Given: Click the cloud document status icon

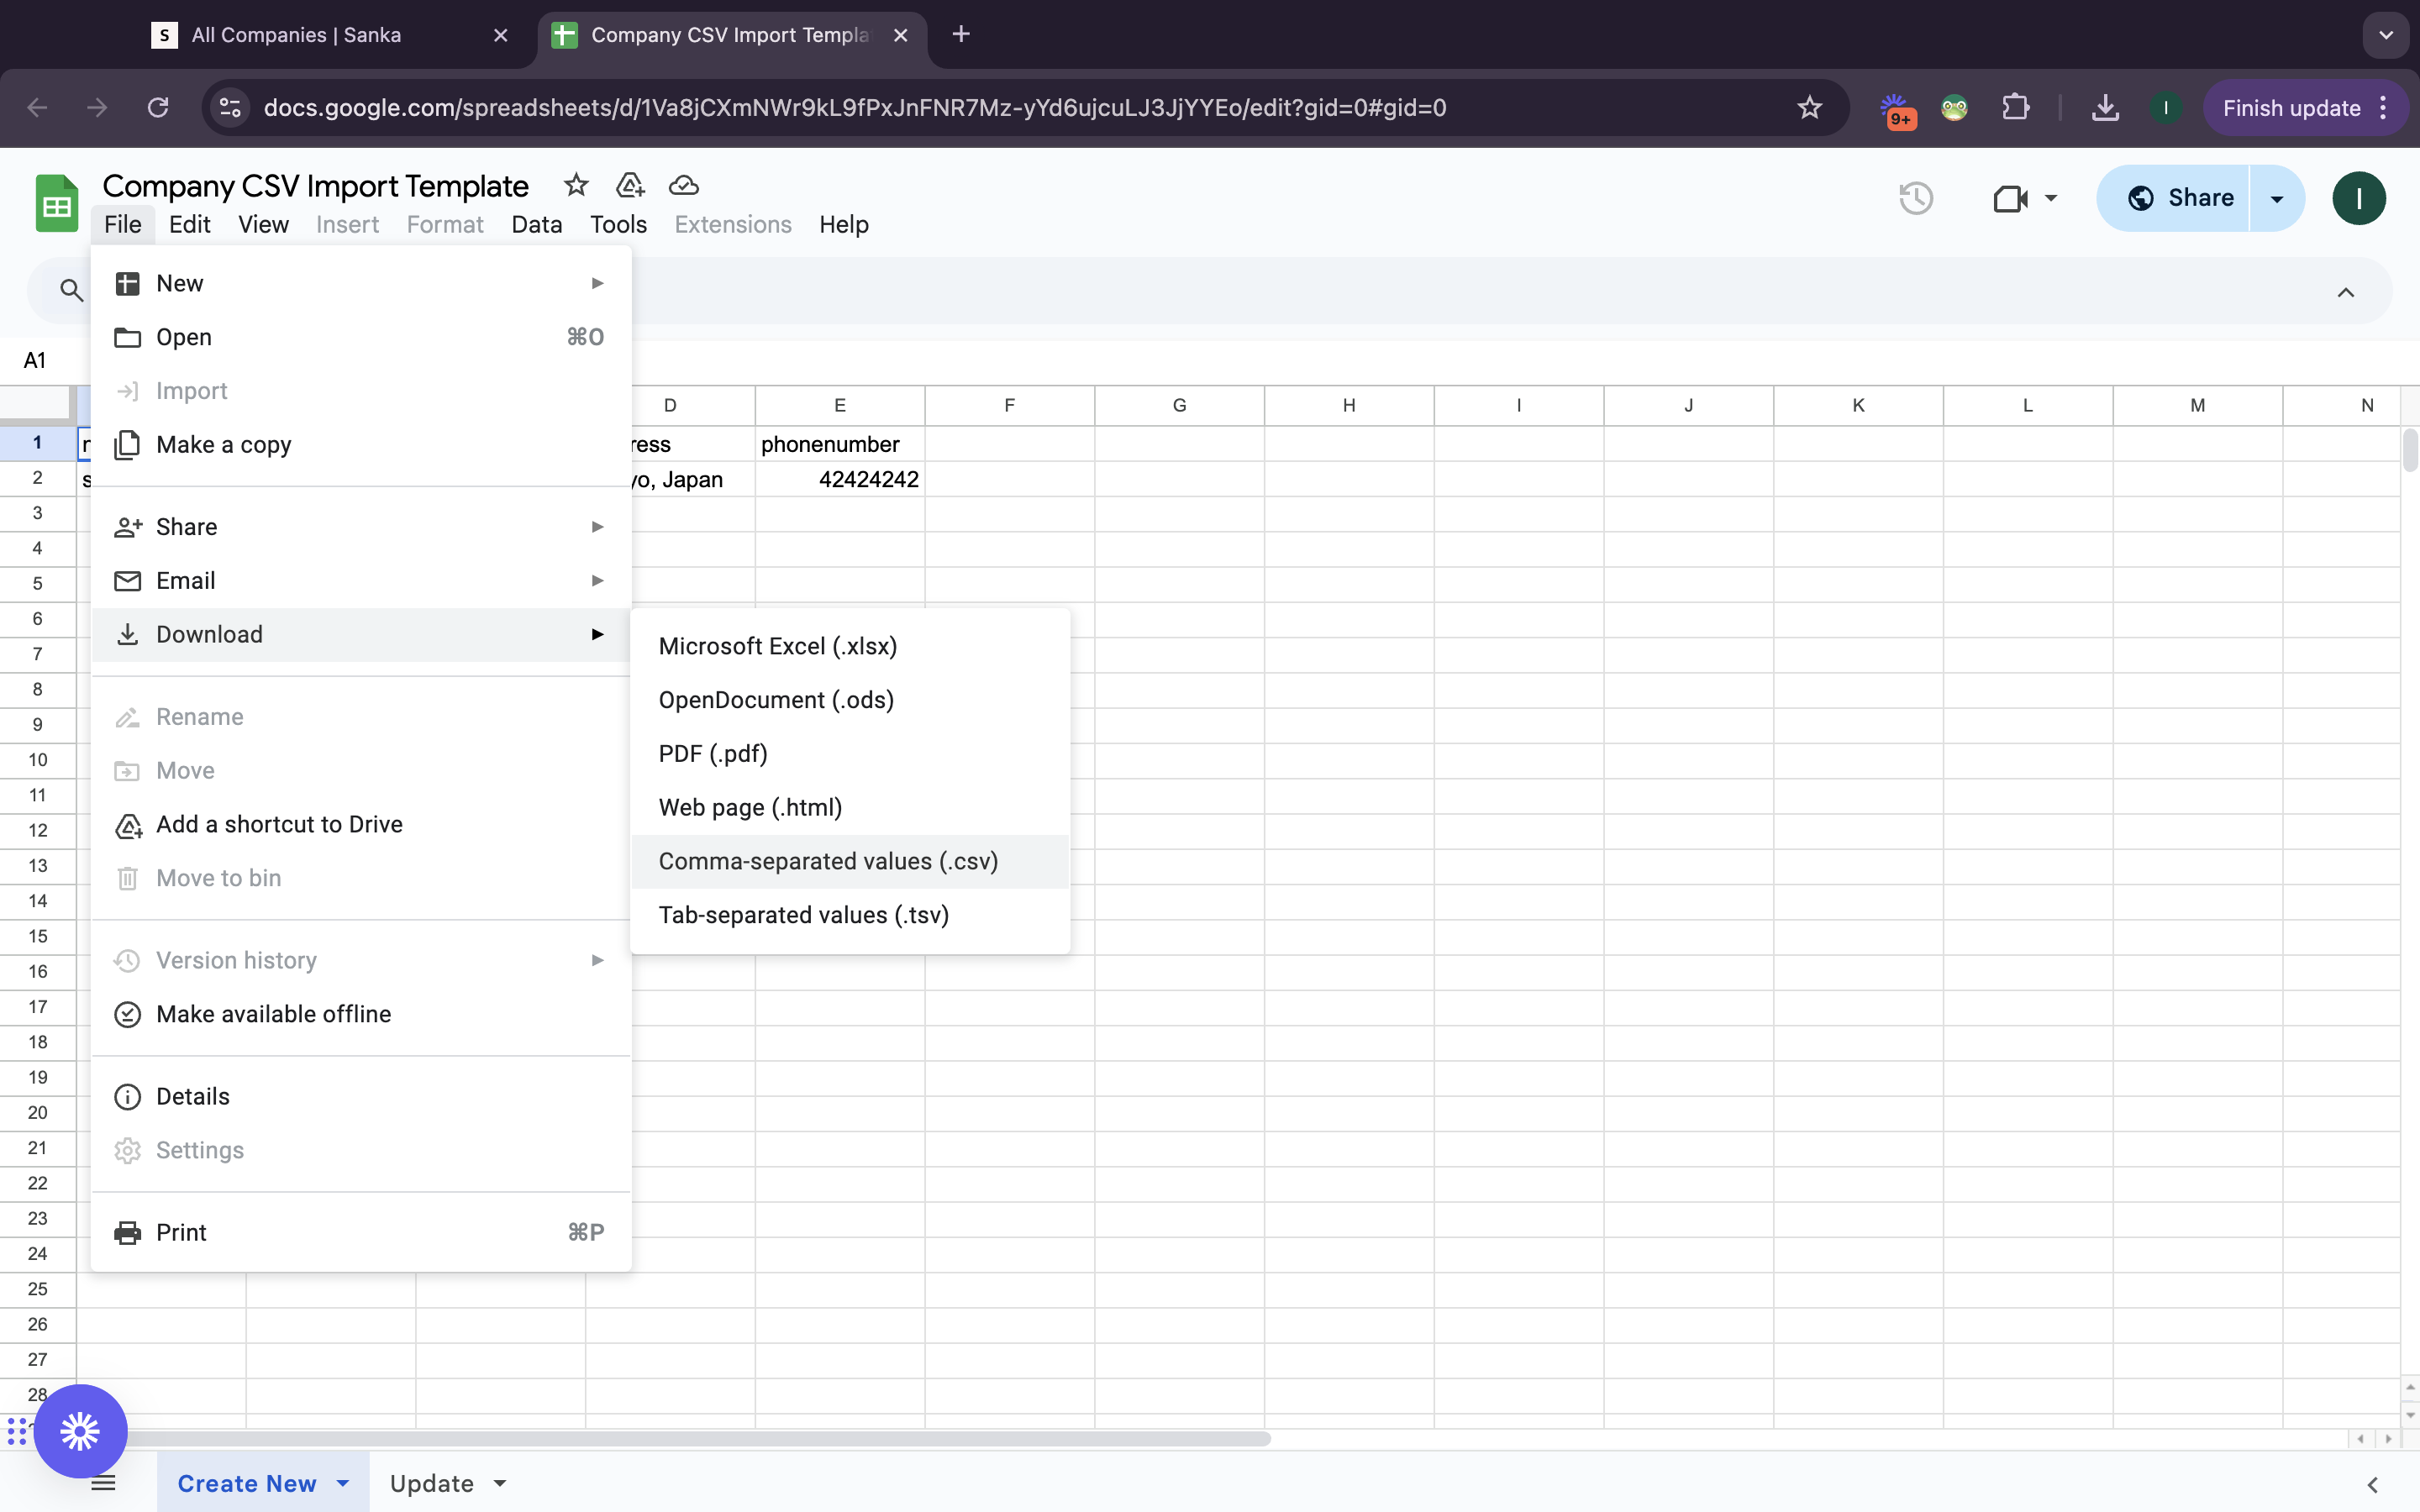Looking at the screenshot, I should [683, 185].
